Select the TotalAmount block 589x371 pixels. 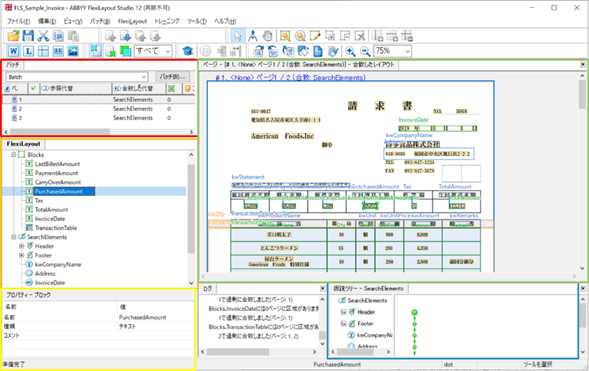pyautogui.click(x=51, y=210)
